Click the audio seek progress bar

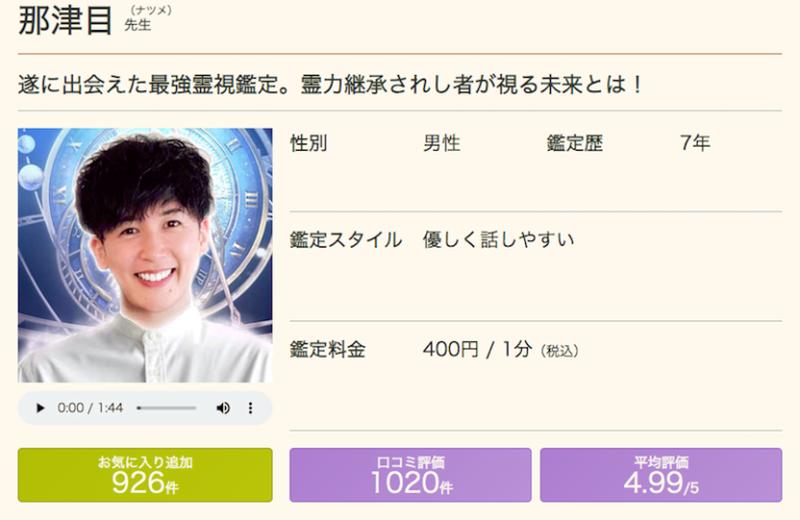(x=166, y=408)
